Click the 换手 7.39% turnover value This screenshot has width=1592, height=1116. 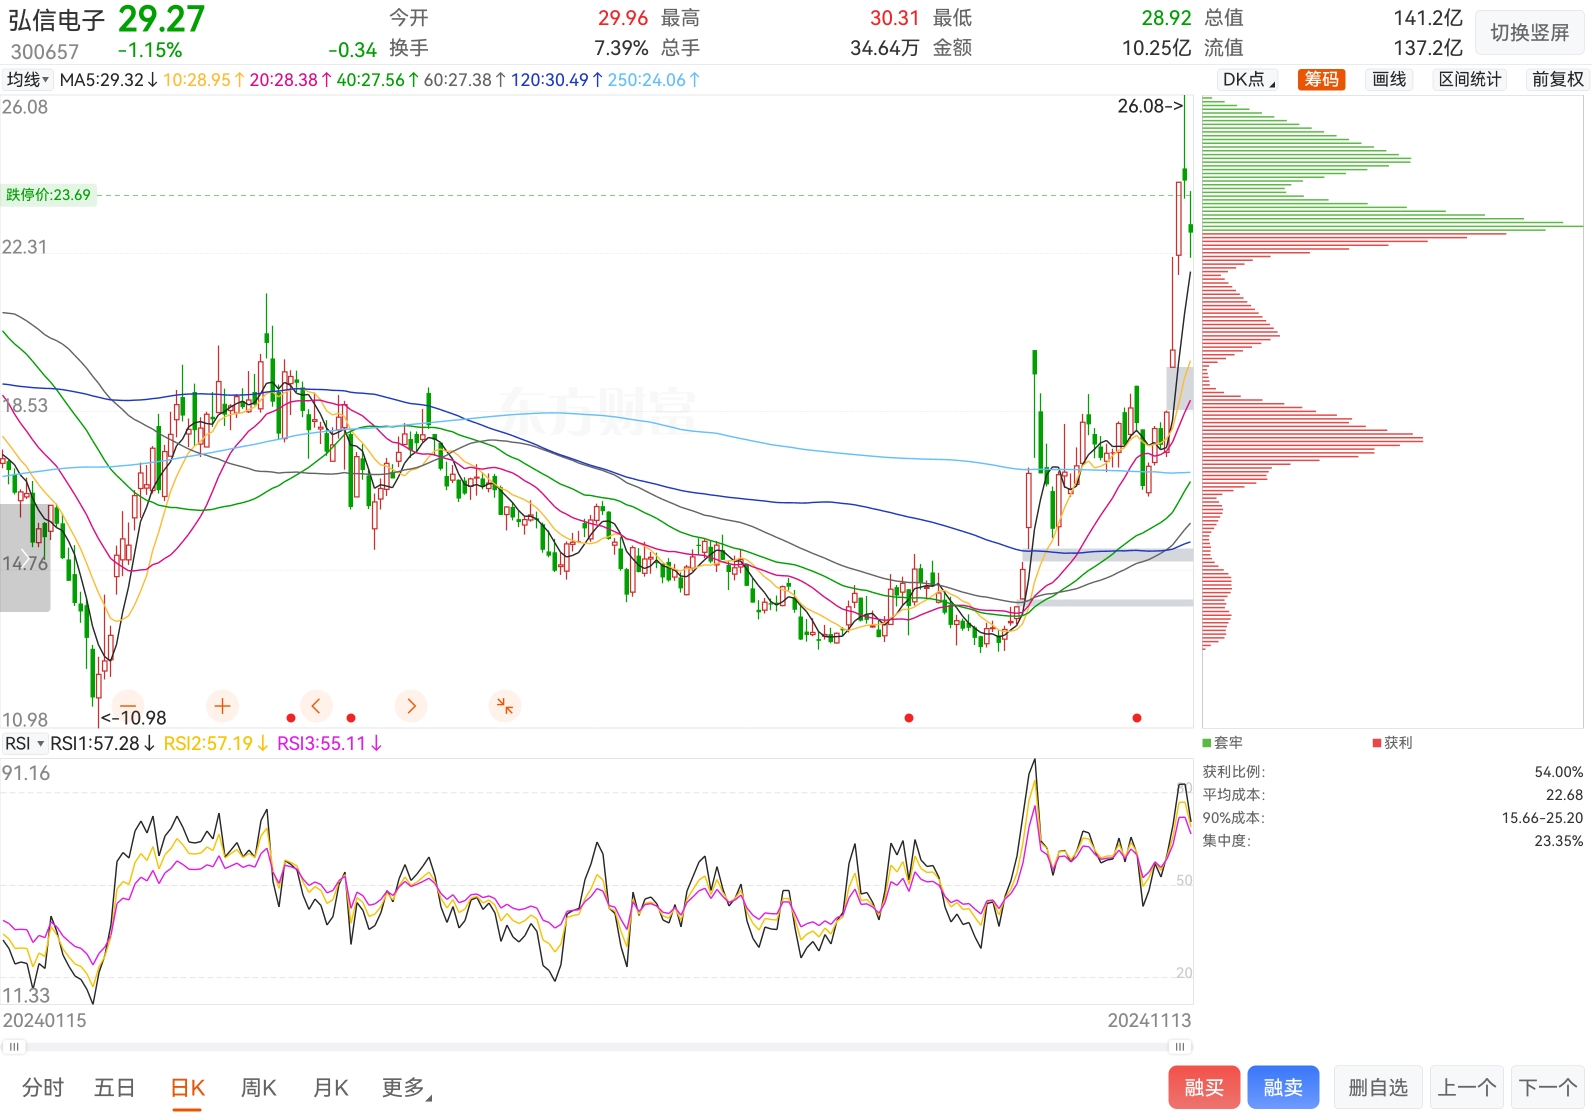(621, 48)
